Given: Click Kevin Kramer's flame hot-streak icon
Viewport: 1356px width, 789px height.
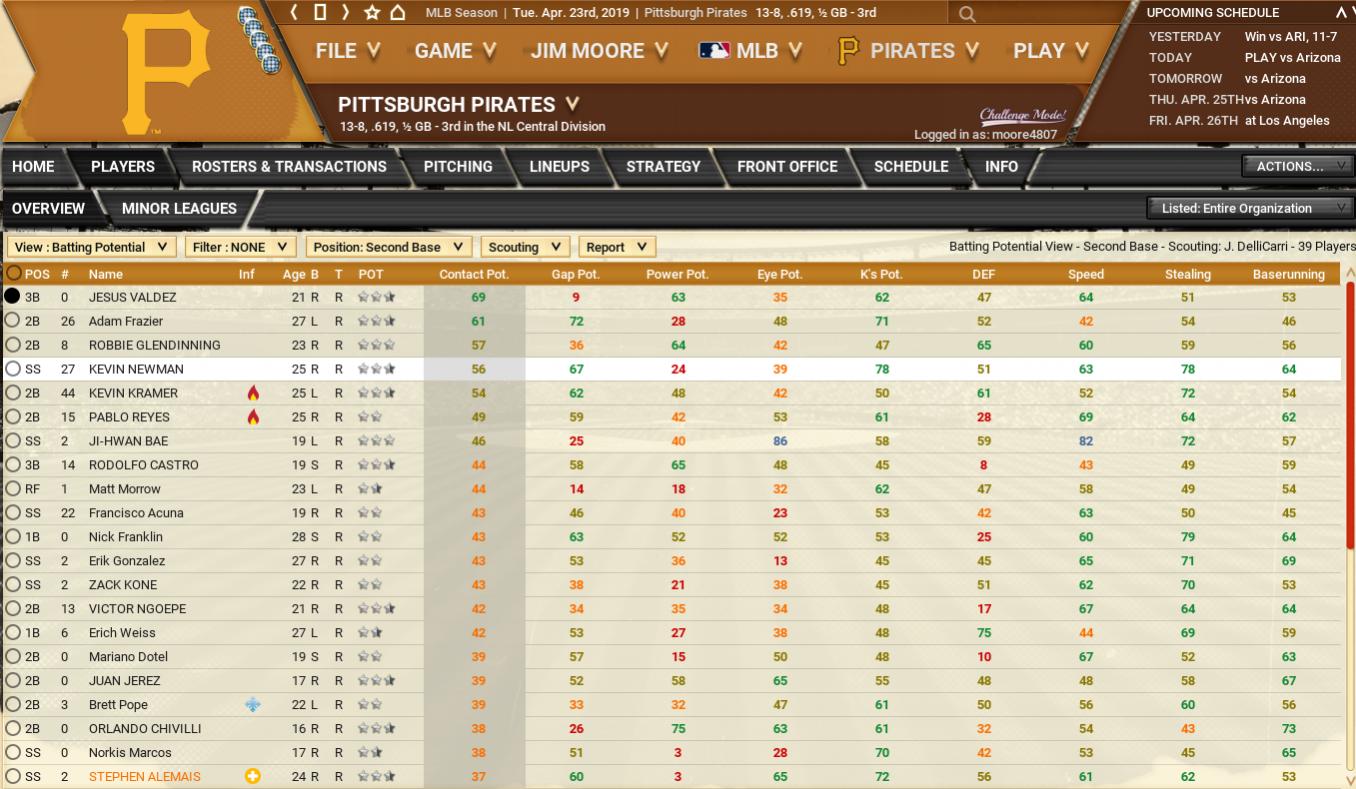Looking at the screenshot, I should [x=252, y=393].
